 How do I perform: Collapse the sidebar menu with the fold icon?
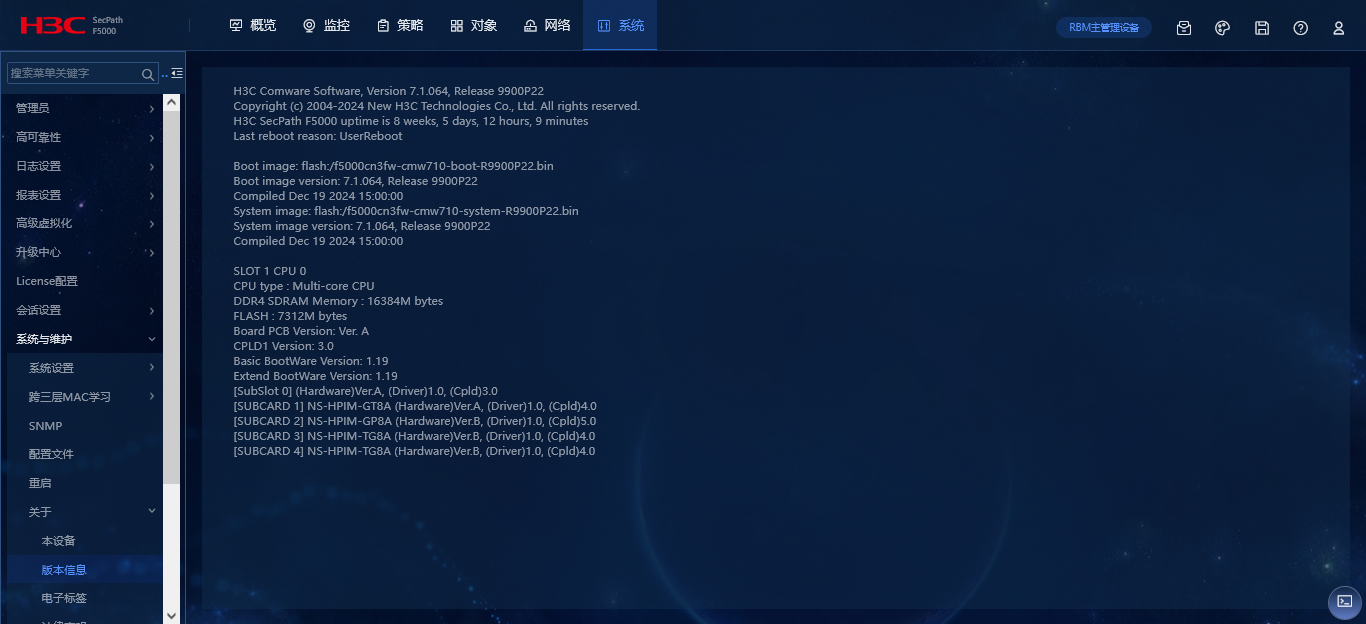click(x=177, y=73)
